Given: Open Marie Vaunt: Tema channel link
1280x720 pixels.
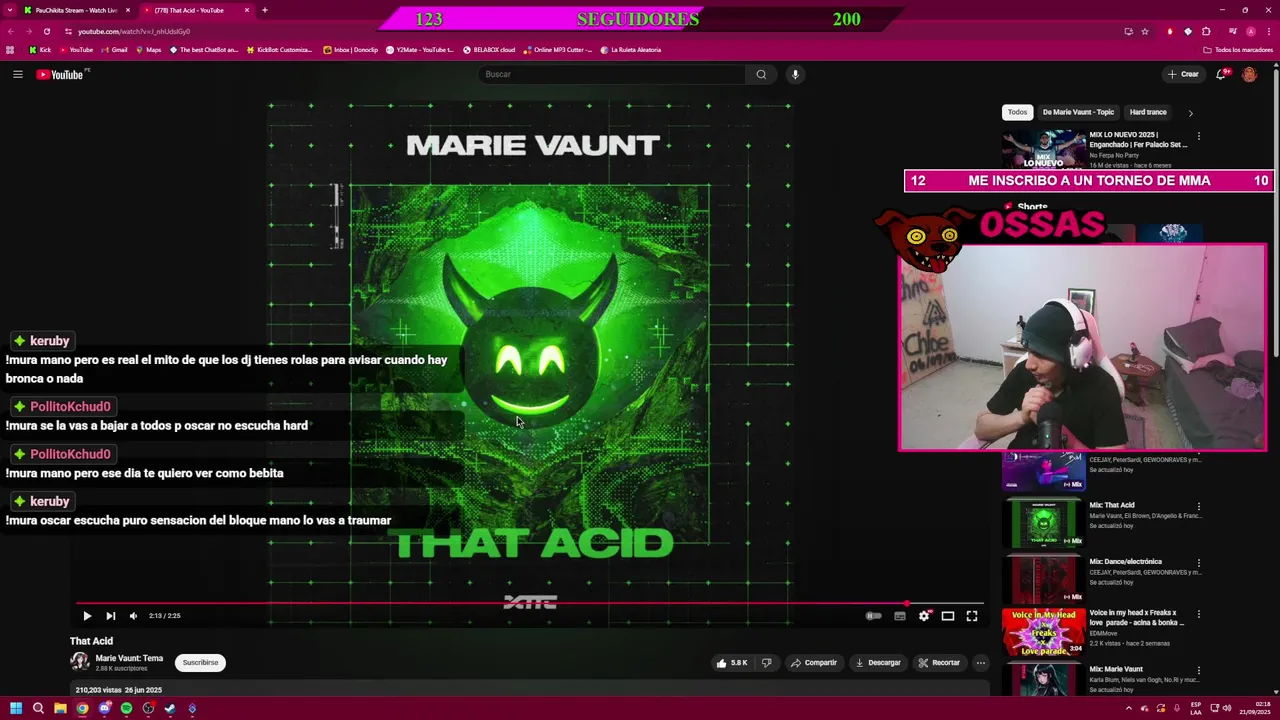Looking at the screenshot, I should (x=129, y=658).
